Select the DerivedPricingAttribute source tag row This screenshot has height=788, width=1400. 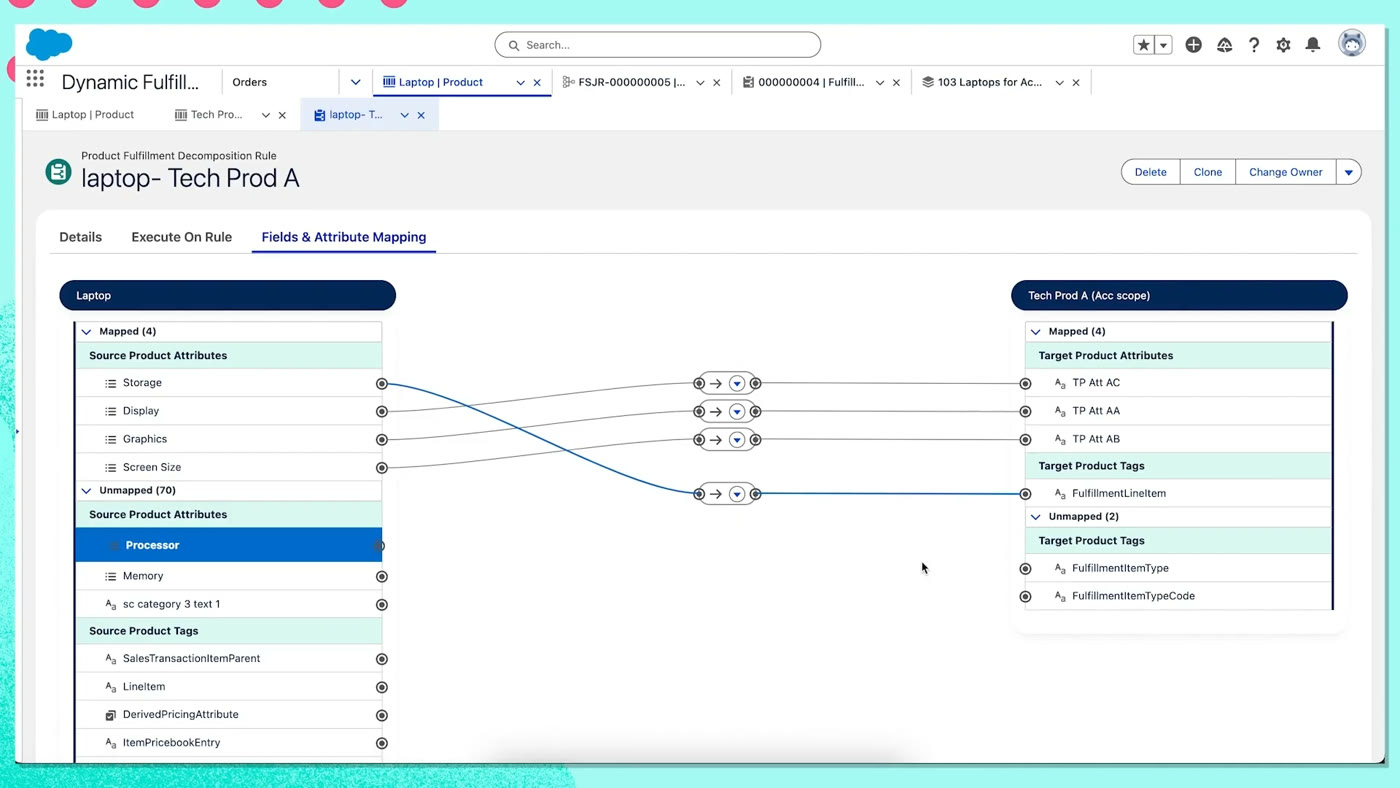click(x=229, y=715)
